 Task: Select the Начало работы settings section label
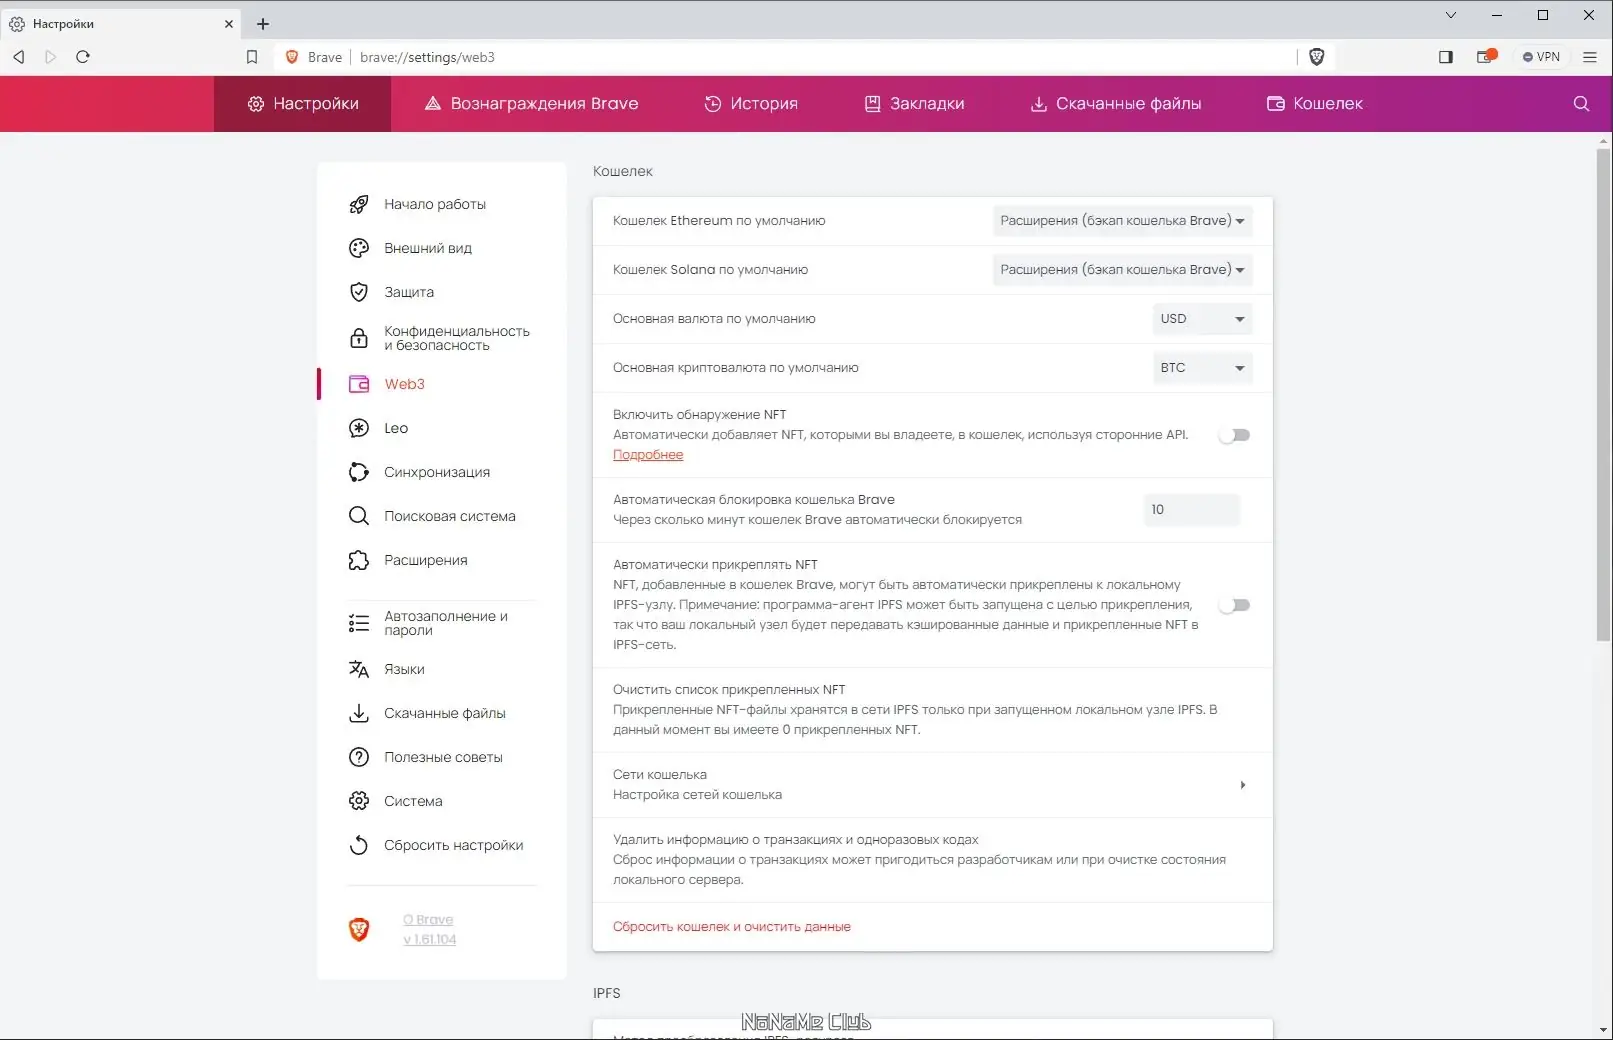point(435,204)
